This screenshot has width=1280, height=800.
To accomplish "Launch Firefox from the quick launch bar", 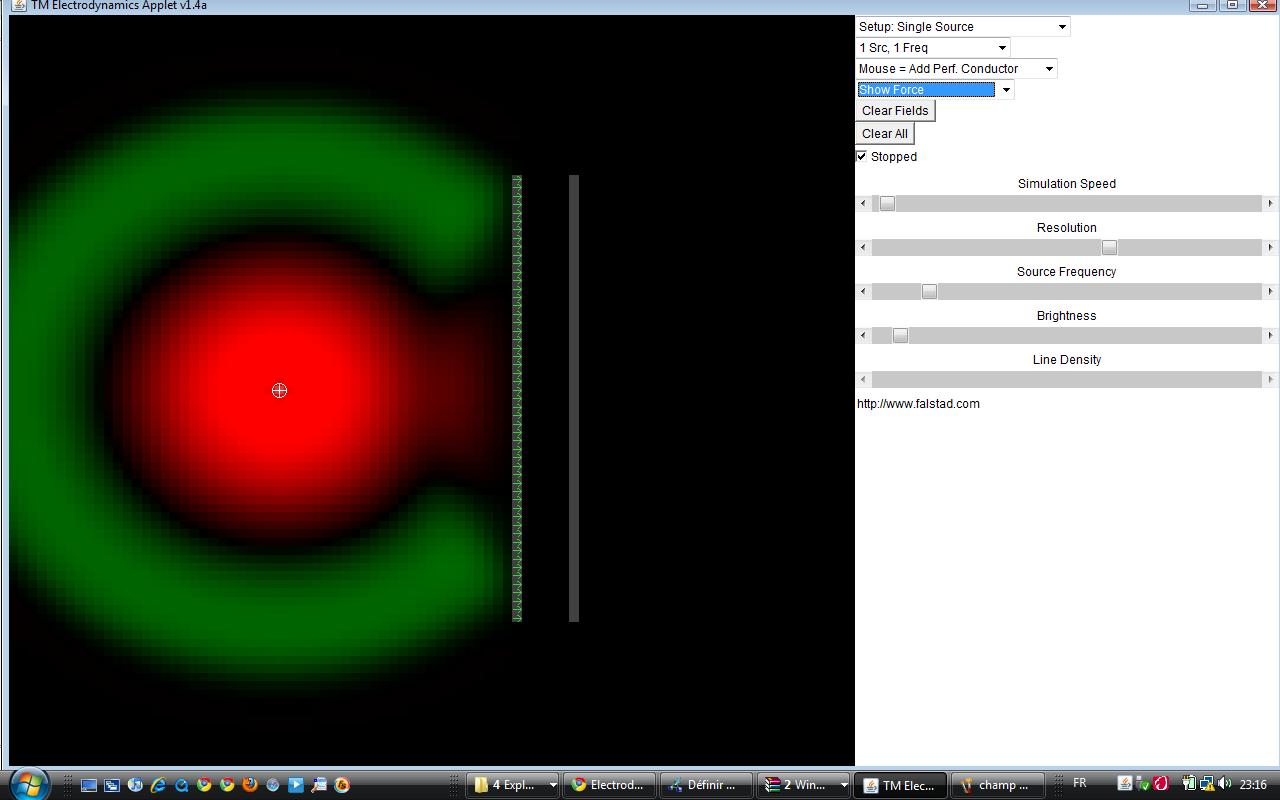I will point(250,785).
